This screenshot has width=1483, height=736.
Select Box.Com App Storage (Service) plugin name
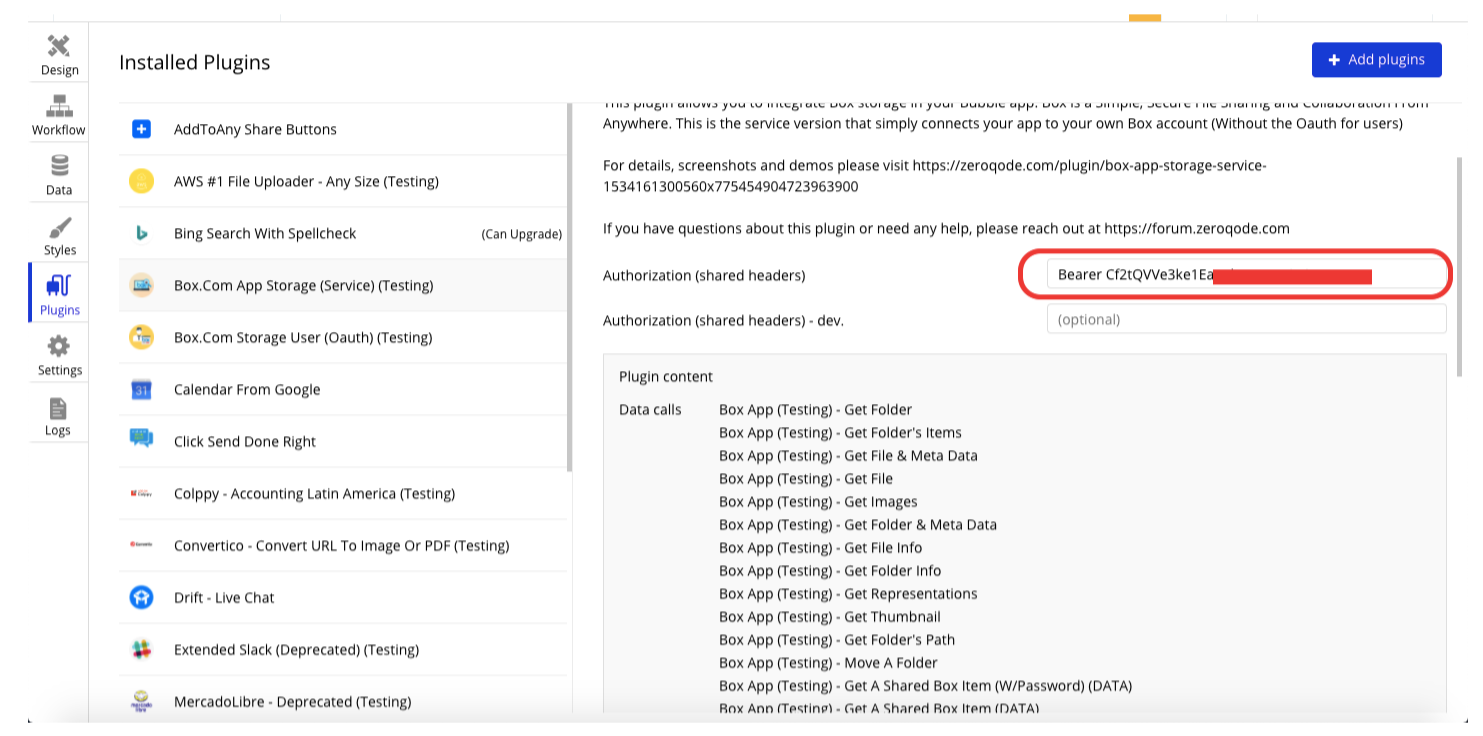pyautogui.click(x=303, y=285)
